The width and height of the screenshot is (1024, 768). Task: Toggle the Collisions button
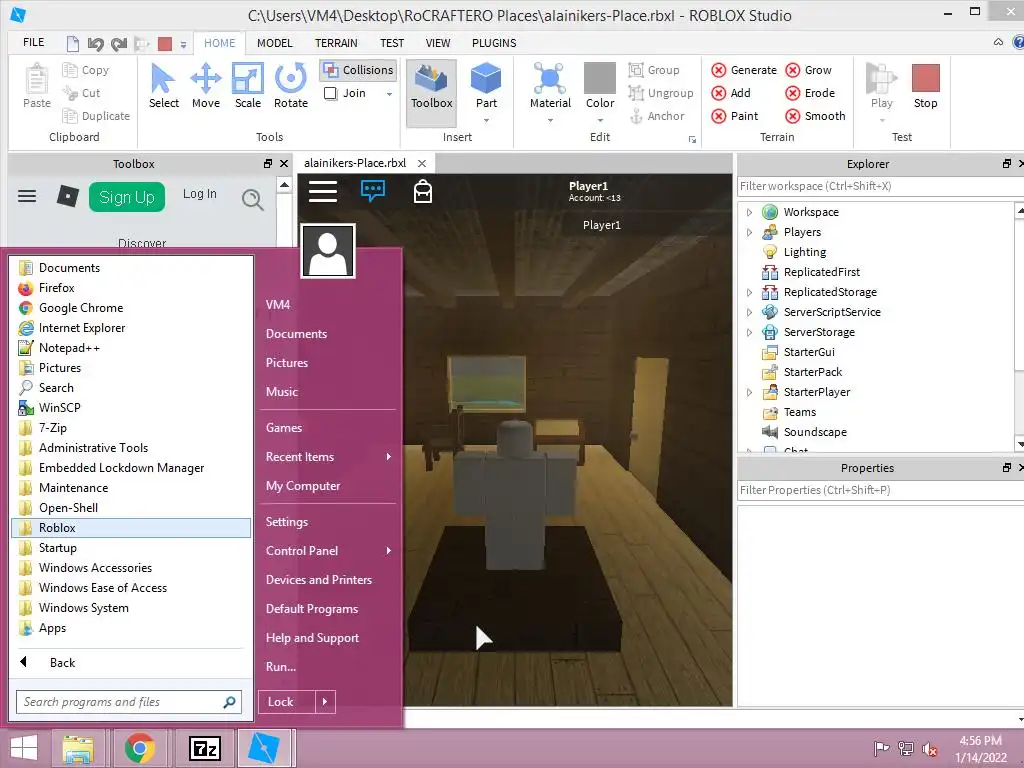click(x=359, y=70)
